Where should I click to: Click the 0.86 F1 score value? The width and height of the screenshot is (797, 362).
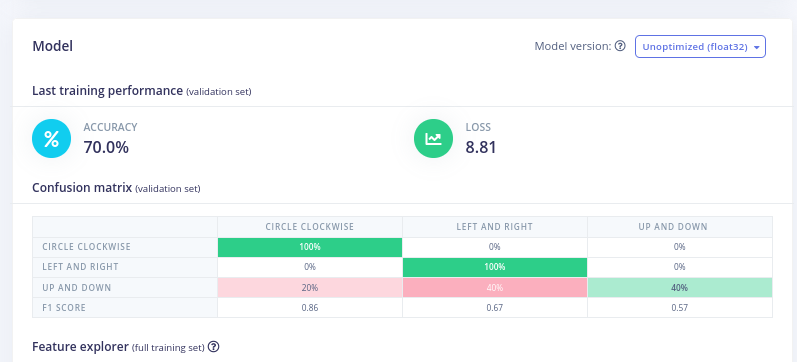point(310,308)
